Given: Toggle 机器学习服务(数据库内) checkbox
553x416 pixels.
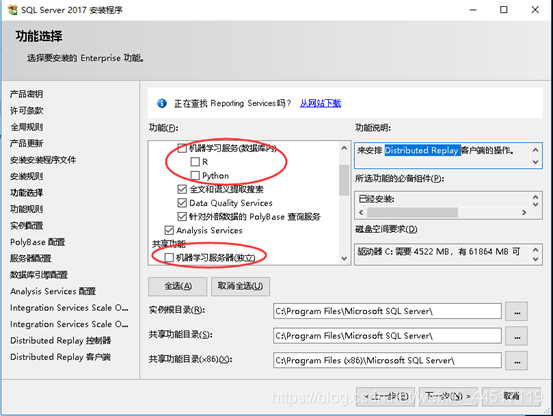Looking at the screenshot, I should pyautogui.click(x=182, y=148).
